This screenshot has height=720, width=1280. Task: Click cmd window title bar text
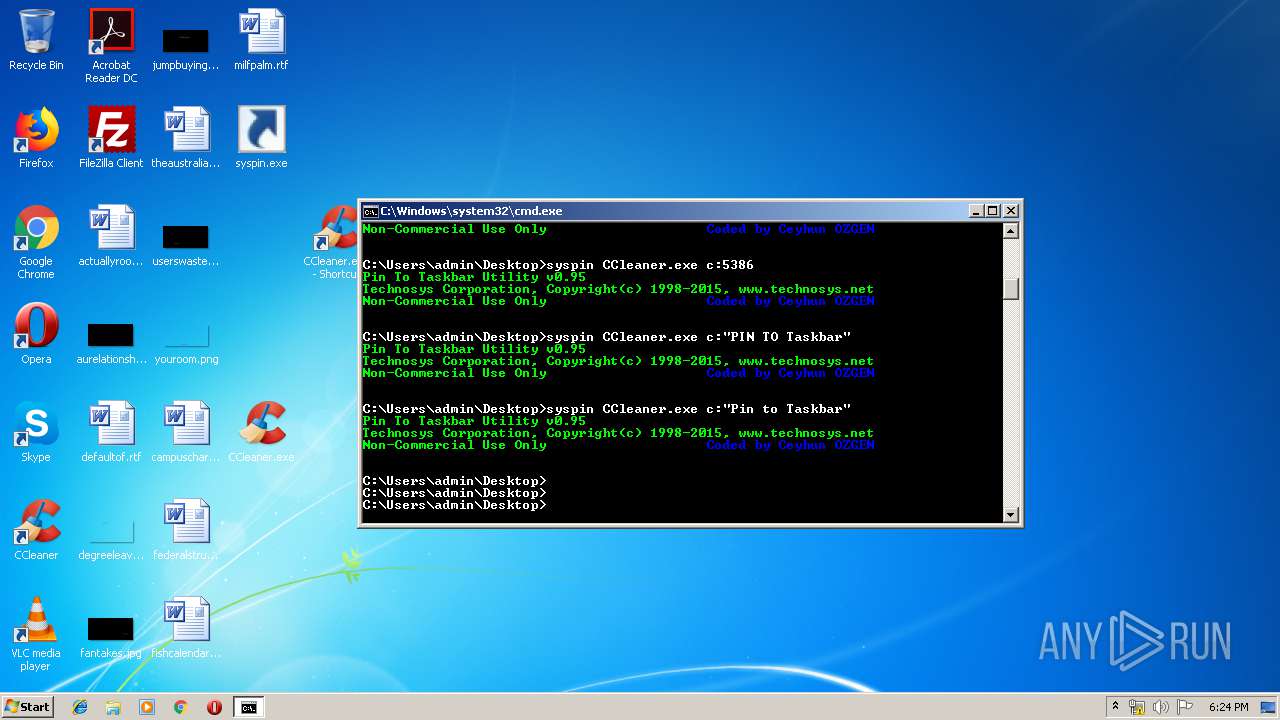[471, 211]
